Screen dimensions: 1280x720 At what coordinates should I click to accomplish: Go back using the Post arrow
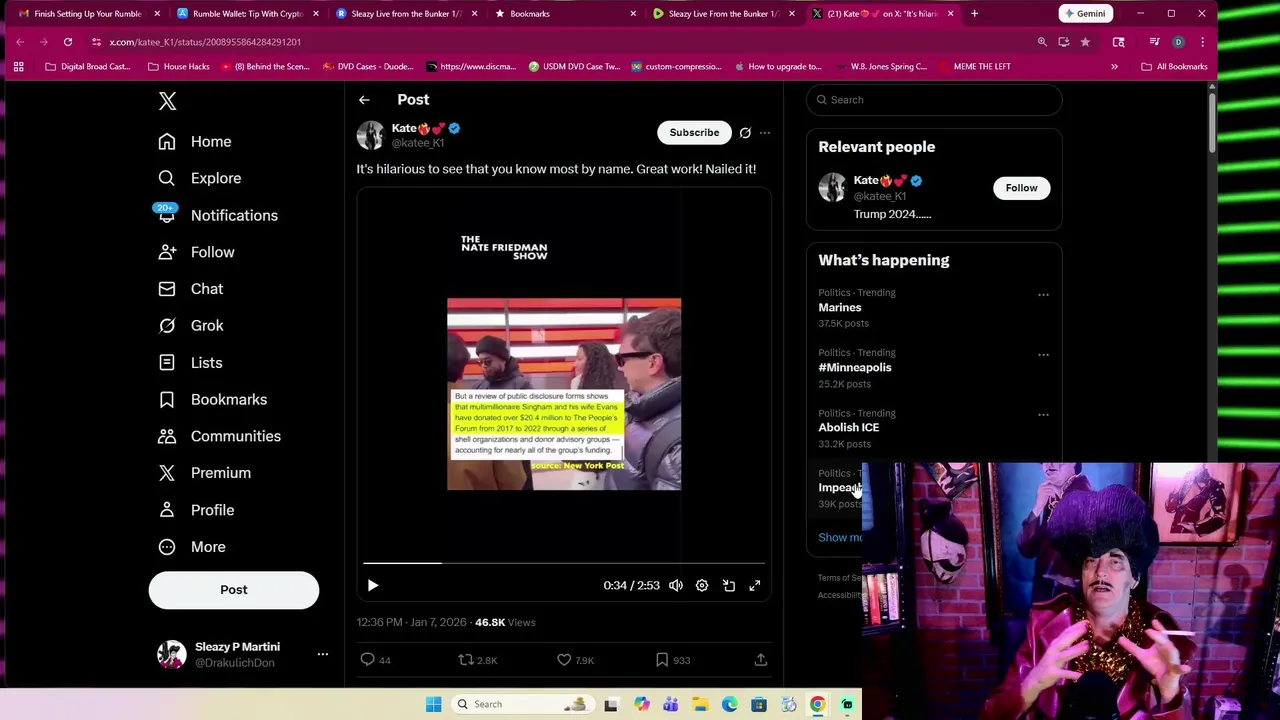[x=364, y=100]
